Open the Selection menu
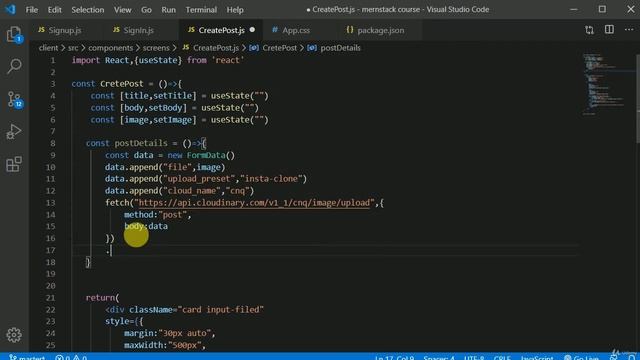The width and height of the screenshot is (640, 360). point(87,9)
